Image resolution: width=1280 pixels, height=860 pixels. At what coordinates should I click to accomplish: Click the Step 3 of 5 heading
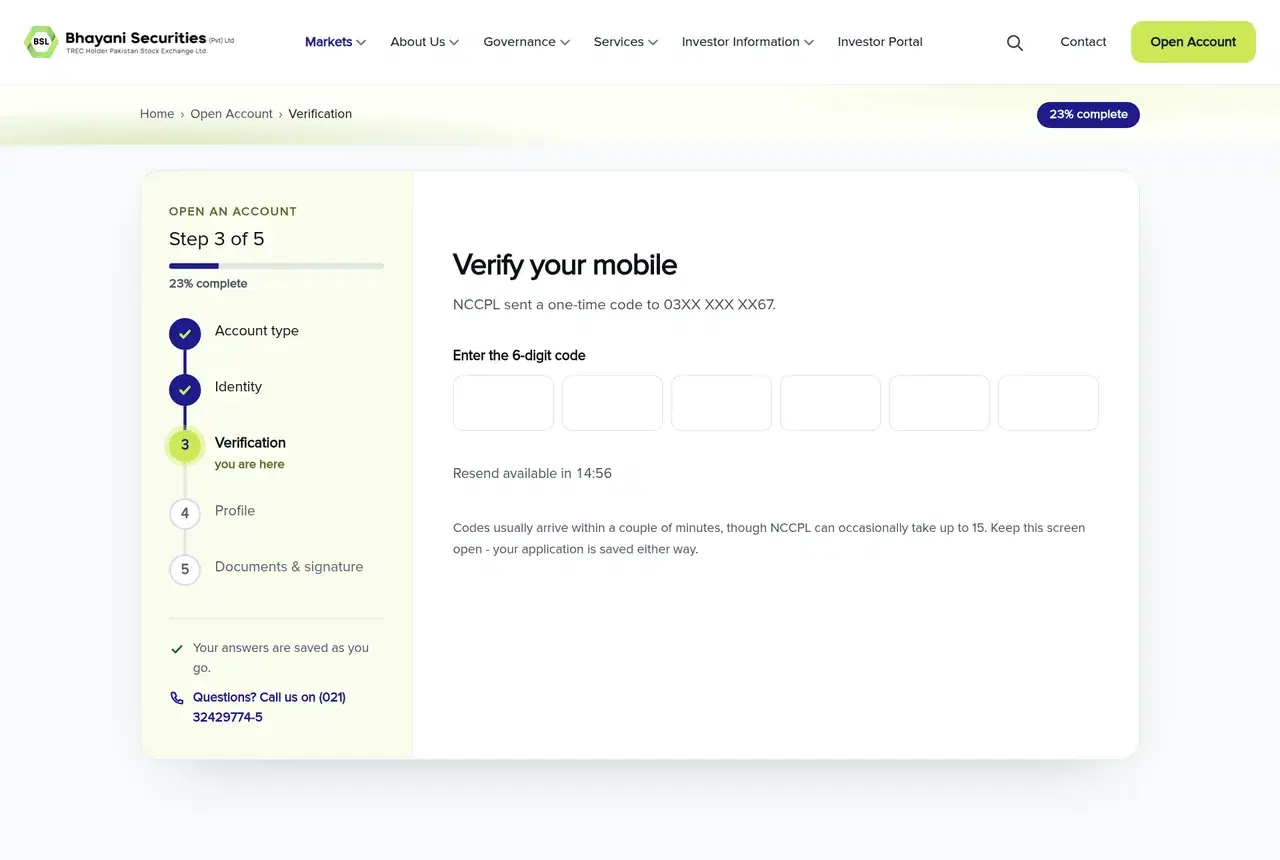tap(217, 239)
